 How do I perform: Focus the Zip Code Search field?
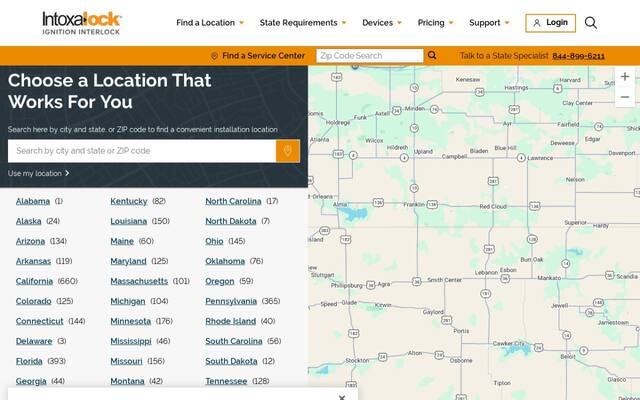click(x=370, y=56)
